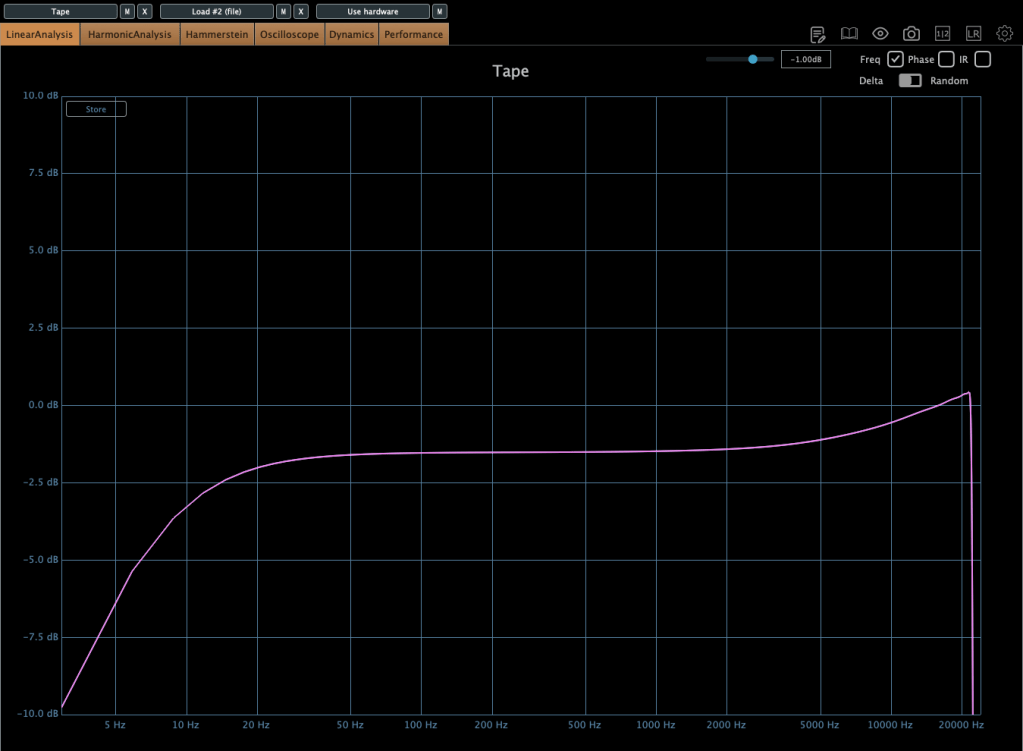
Task: Click the Store button on the graph
Action: coord(96,109)
